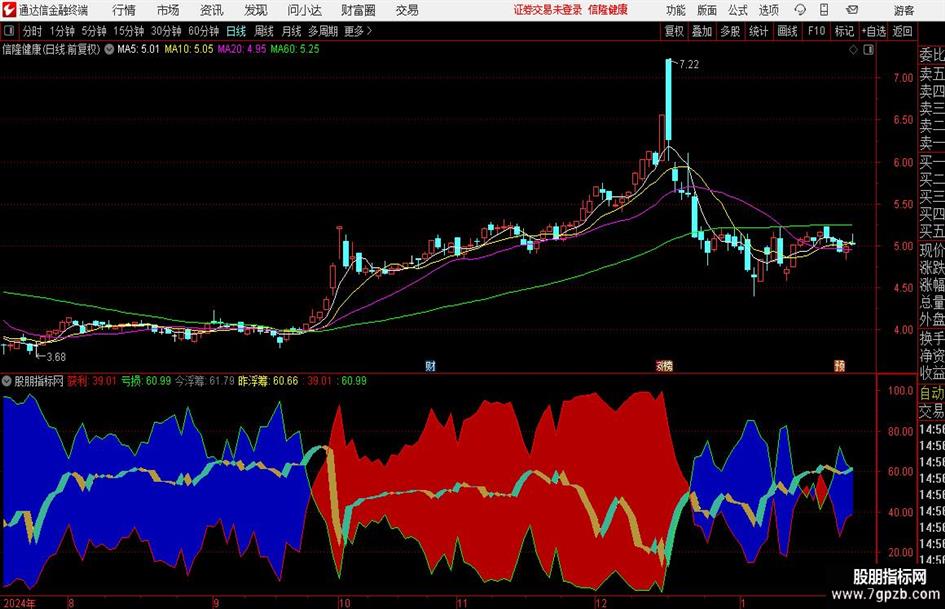The image size is (945, 609).
Task: Add stock with the +自选 button
Action: 873,31
